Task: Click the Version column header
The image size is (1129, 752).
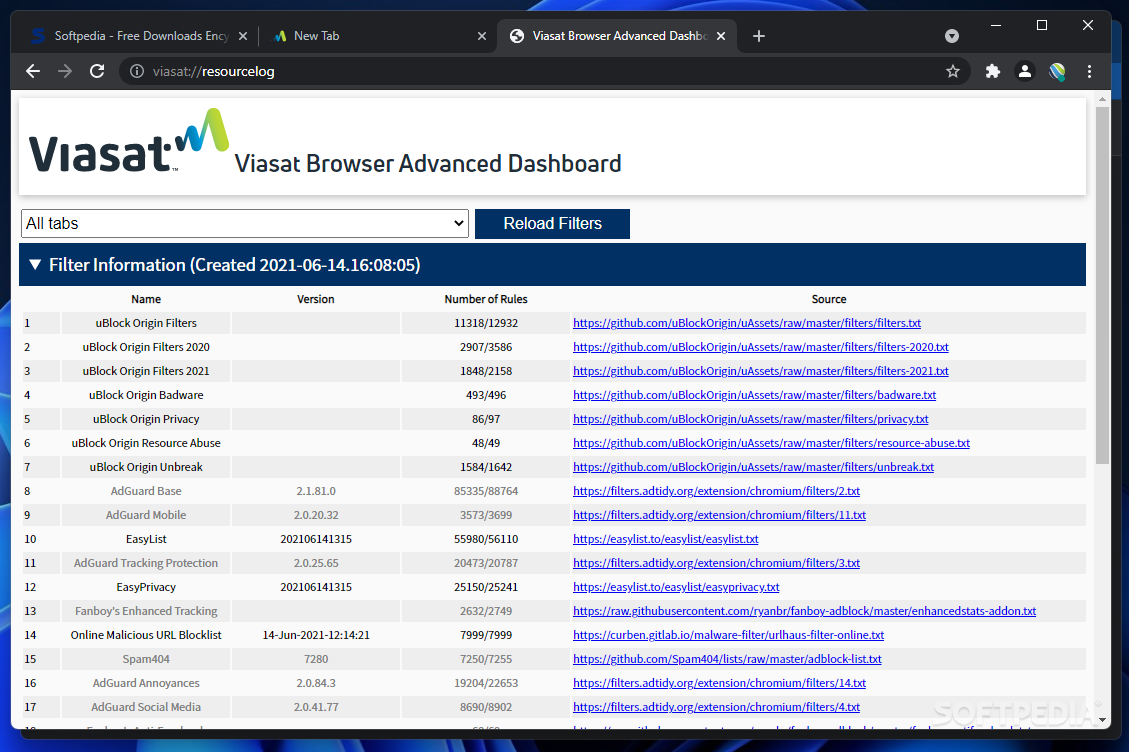Action: pos(315,299)
